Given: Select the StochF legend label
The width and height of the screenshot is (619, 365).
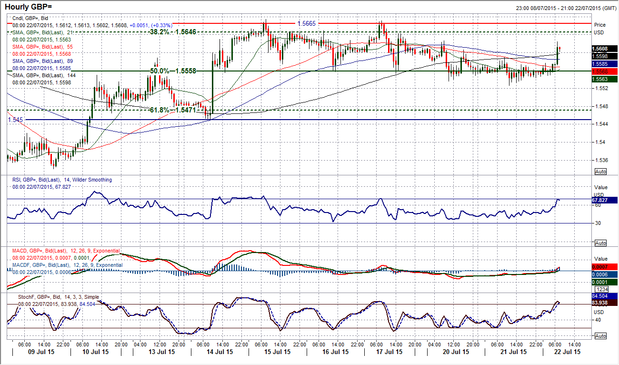Looking at the screenshot, I should tap(58, 297).
